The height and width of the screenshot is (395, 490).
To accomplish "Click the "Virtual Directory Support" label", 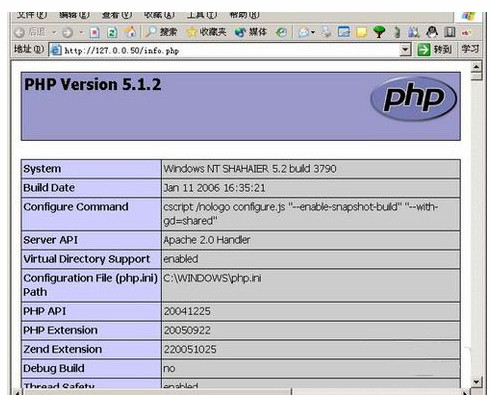I will tap(87, 259).
